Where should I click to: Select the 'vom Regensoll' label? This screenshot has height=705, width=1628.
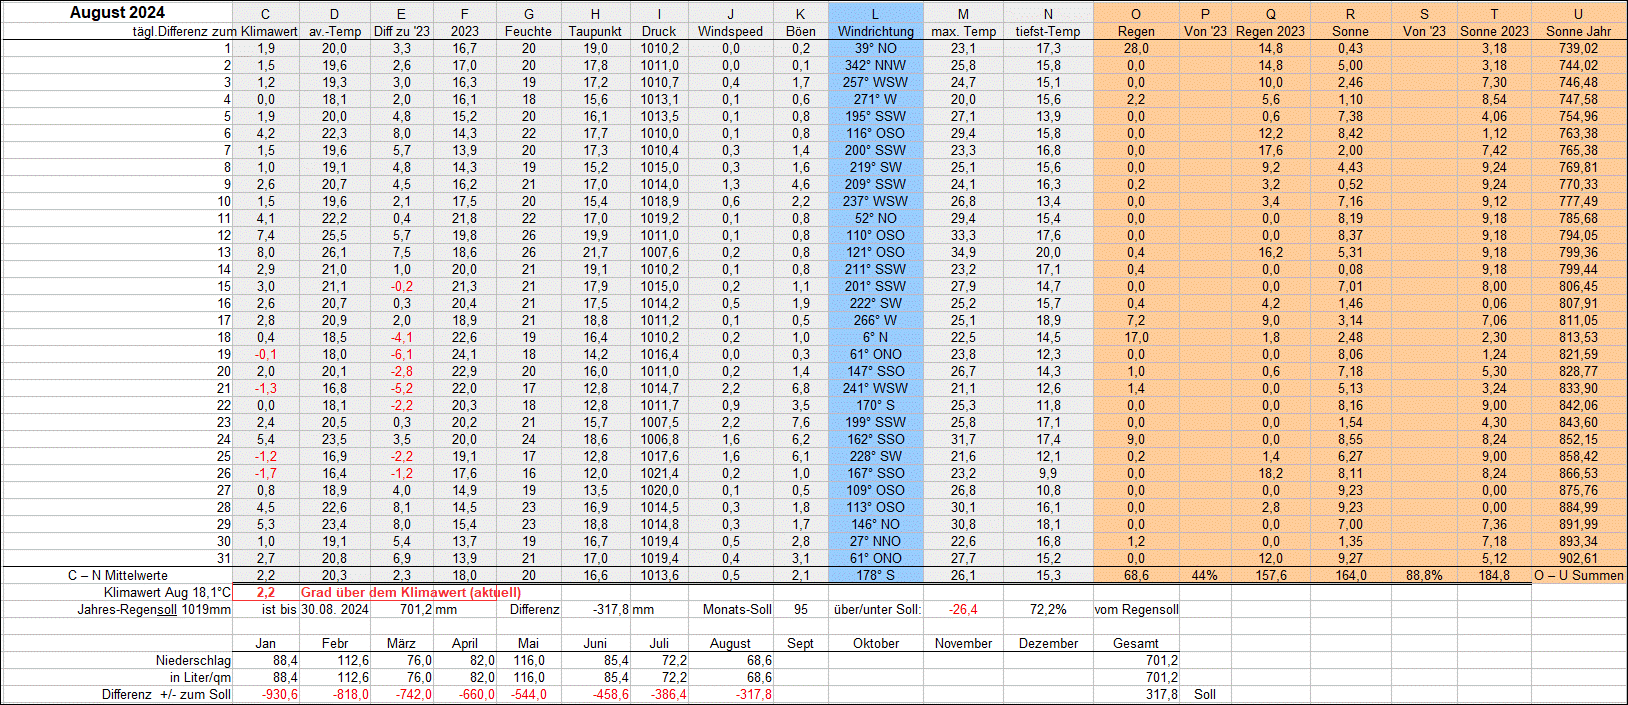pos(1136,609)
